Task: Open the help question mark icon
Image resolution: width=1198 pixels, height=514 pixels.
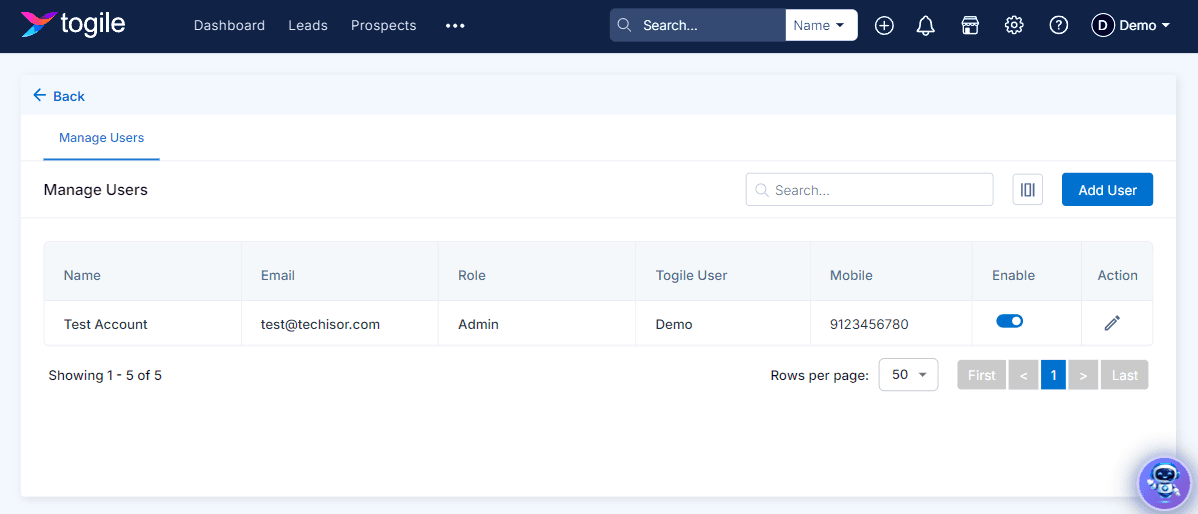Action: (1058, 25)
